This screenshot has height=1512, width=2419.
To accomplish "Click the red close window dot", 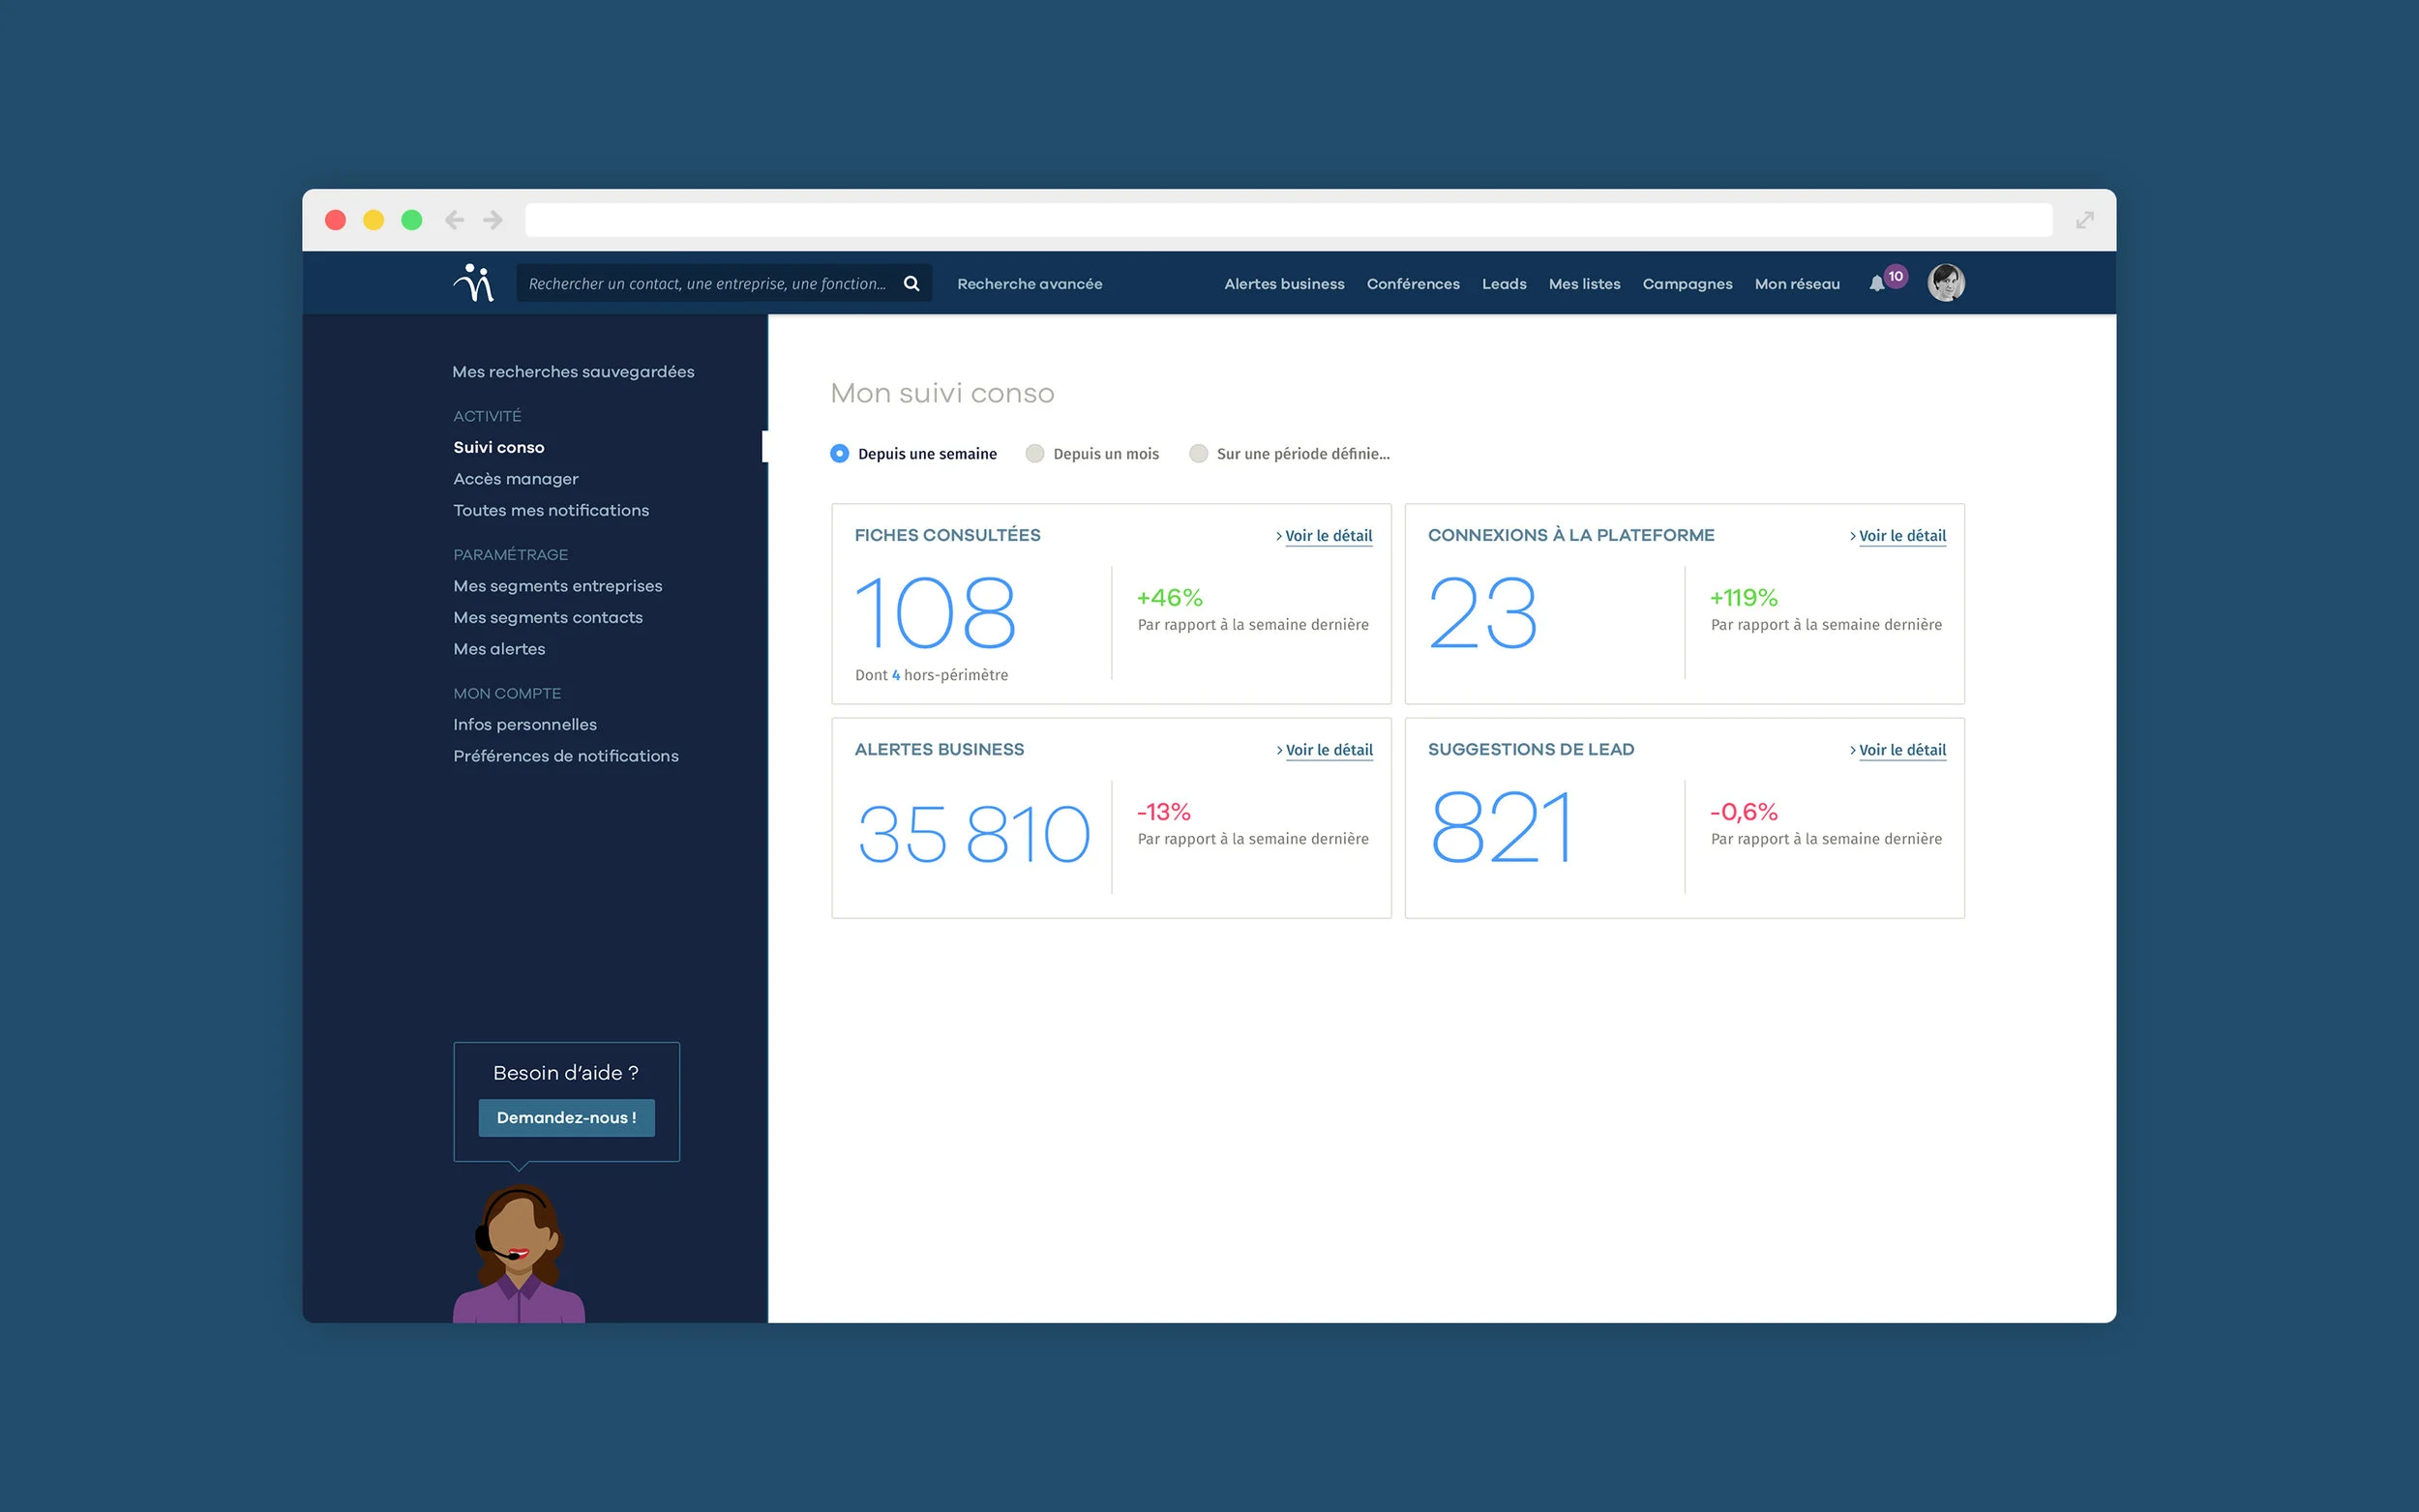I will (x=336, y=220).
